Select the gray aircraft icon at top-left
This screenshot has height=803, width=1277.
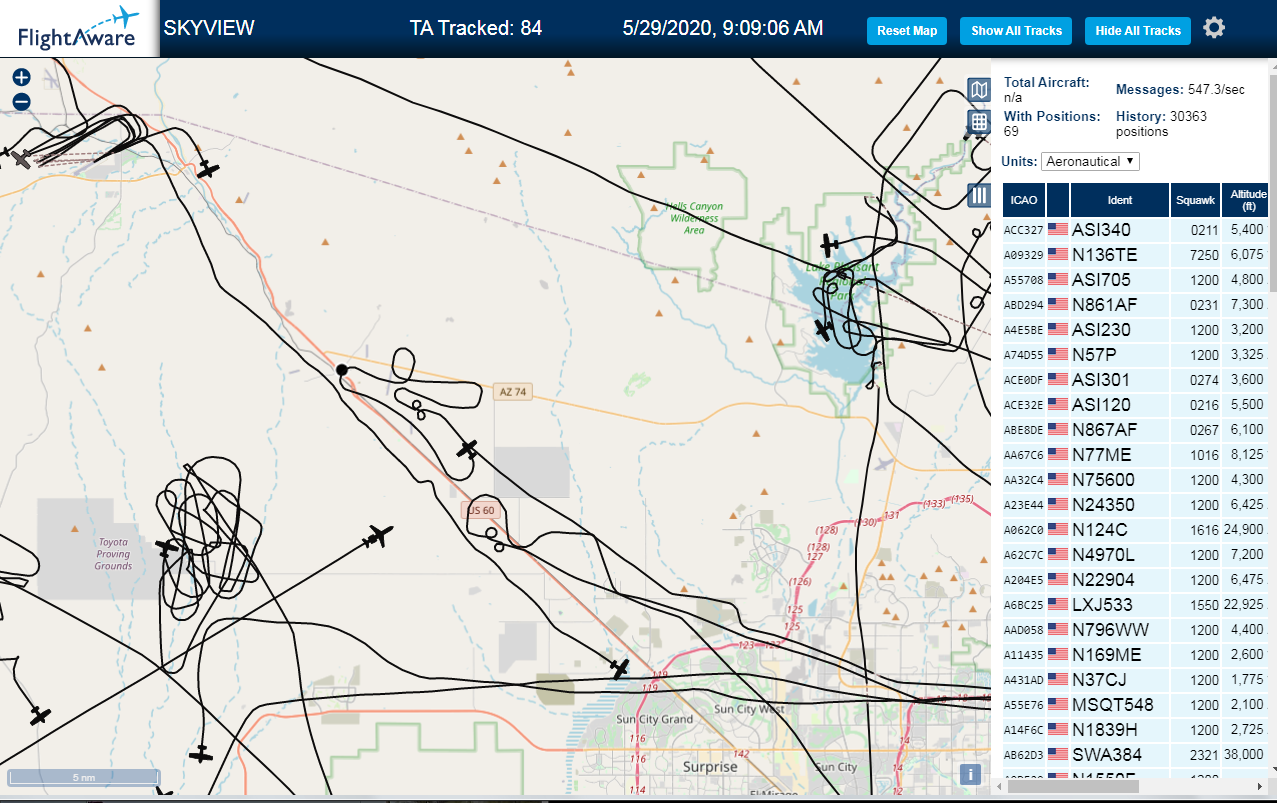[x=19, y=158]
